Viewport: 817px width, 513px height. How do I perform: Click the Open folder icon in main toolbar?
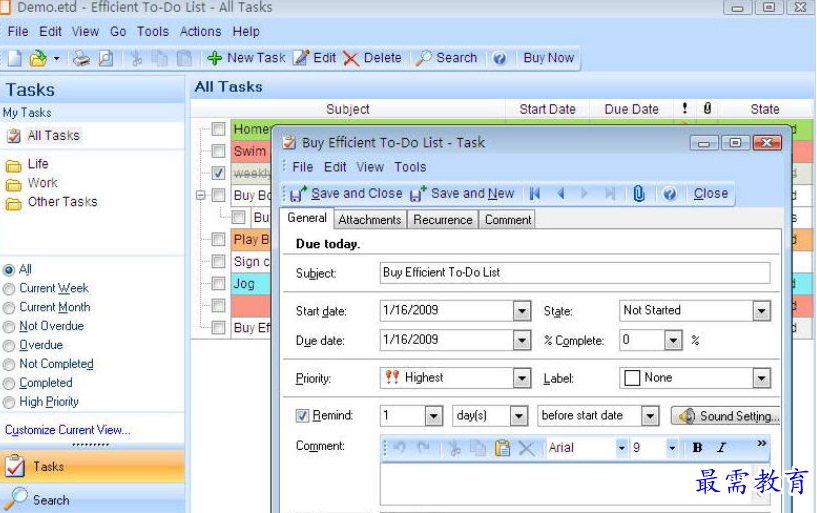point(38,58)
